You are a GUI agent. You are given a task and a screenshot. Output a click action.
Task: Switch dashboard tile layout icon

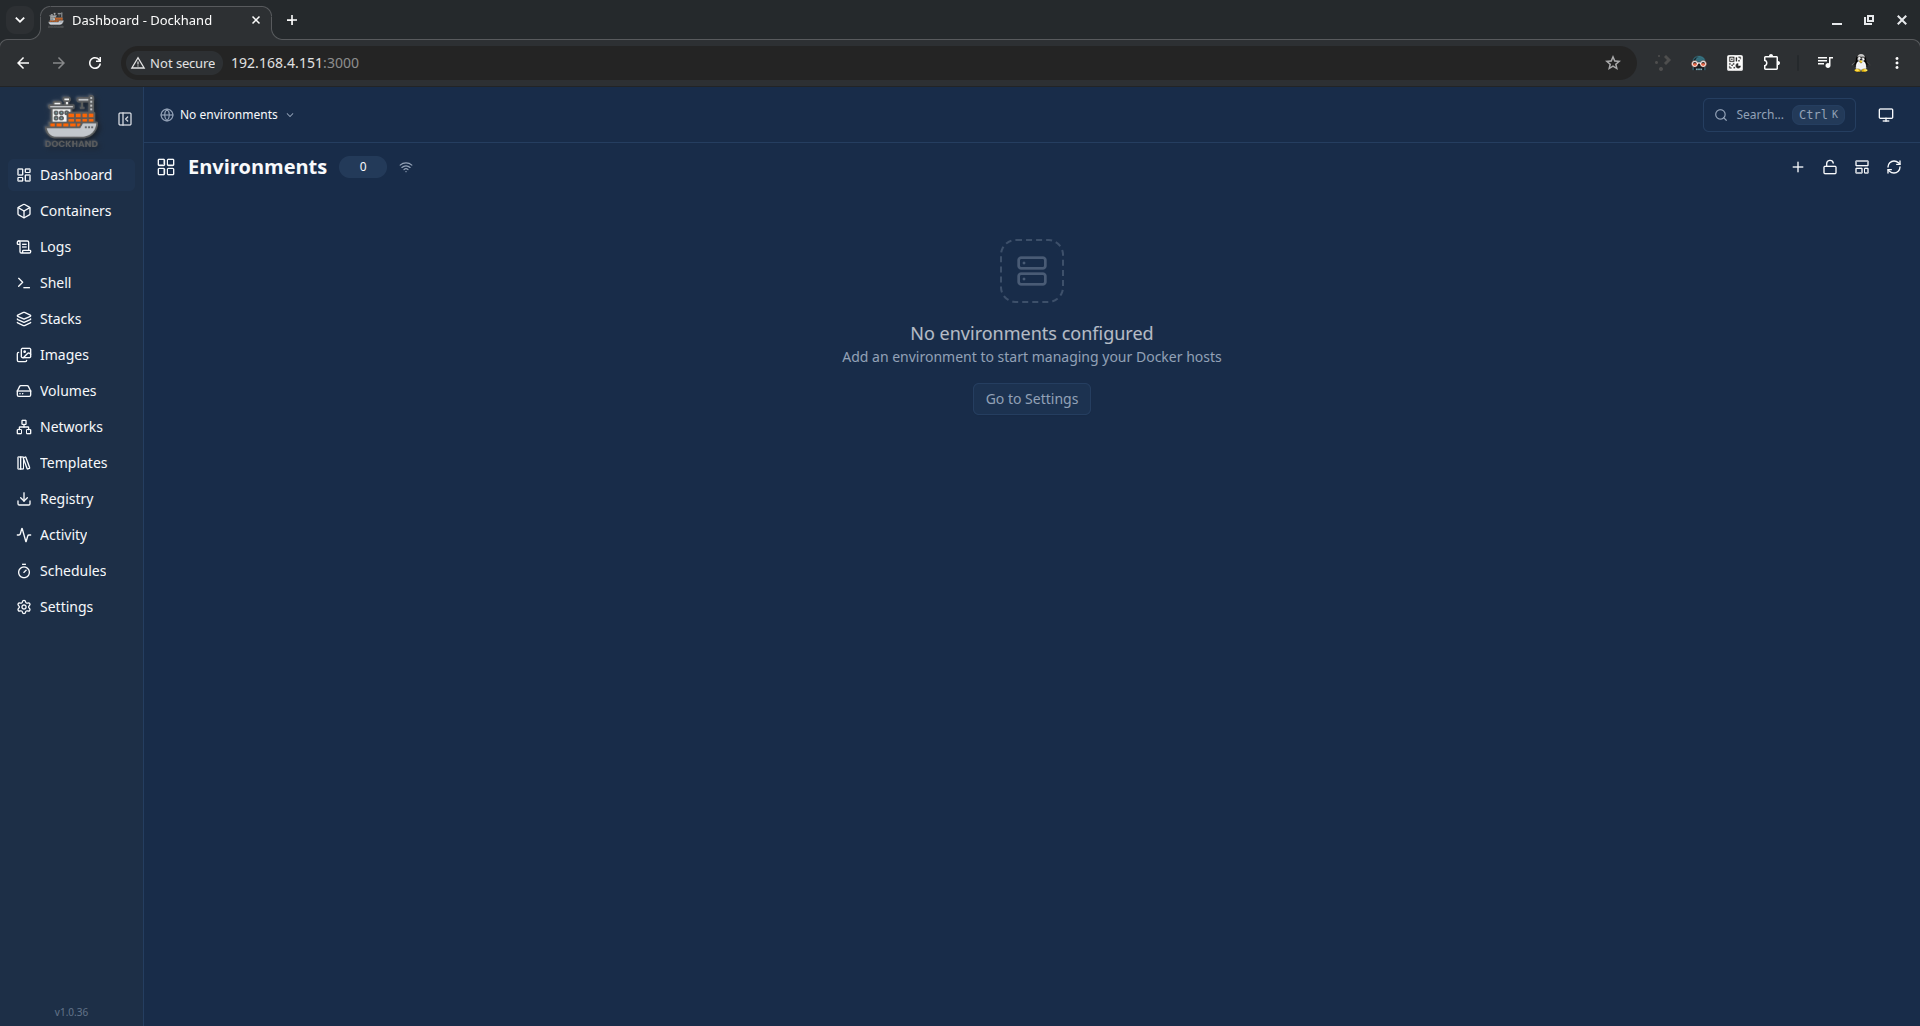tap(1862, 167)
